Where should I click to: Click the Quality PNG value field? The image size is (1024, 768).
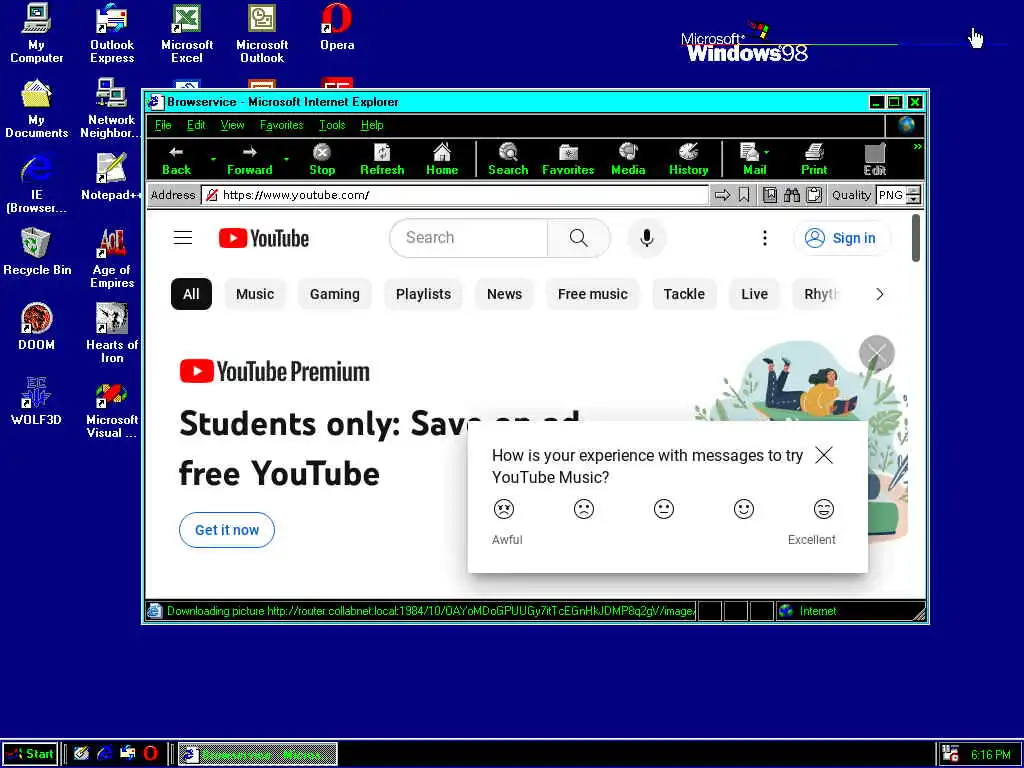point(892,195)
